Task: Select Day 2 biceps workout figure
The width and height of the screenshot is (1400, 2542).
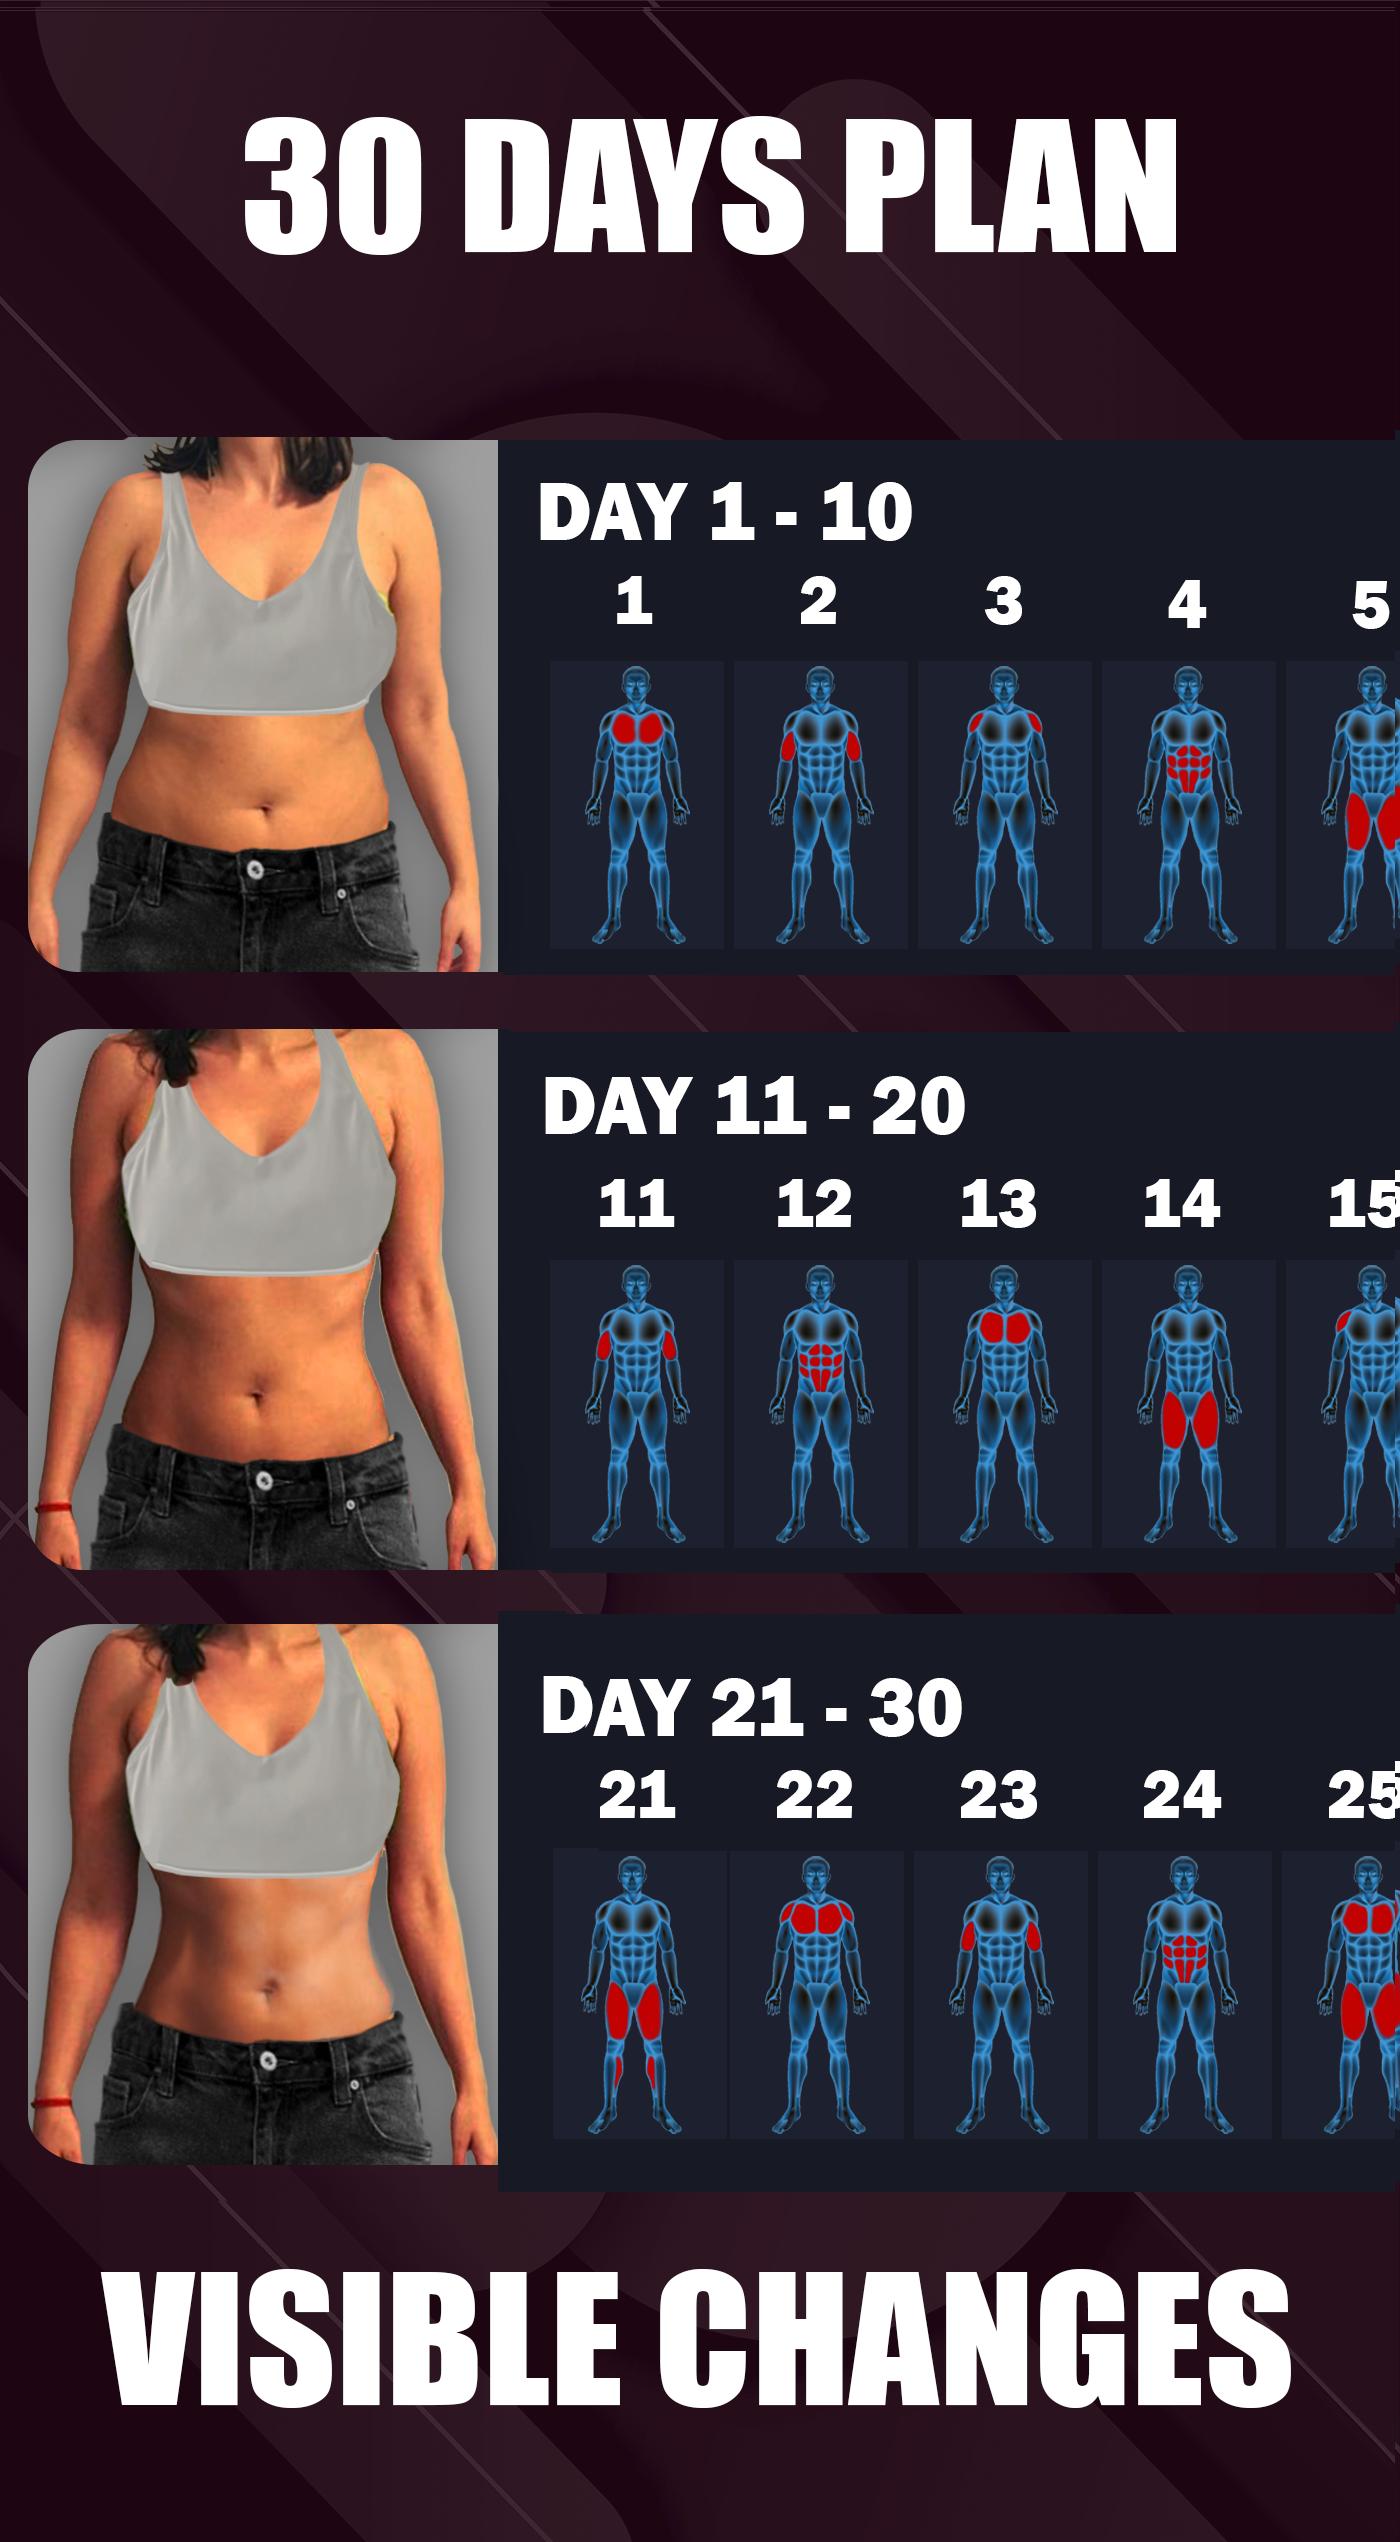Action: click(x=820, y=805)
